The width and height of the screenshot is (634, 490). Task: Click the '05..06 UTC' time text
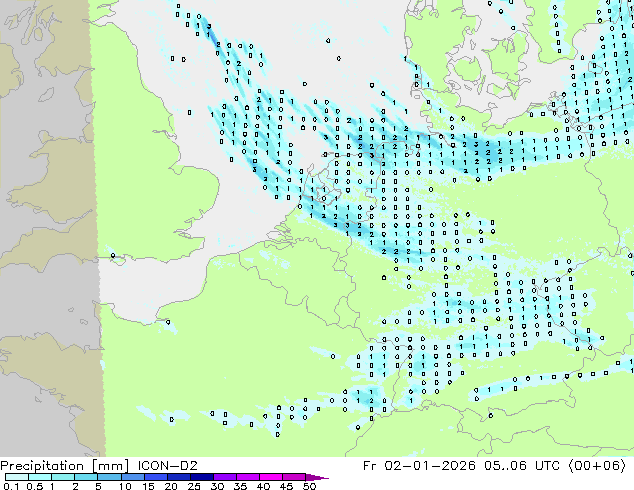point(522,466)
